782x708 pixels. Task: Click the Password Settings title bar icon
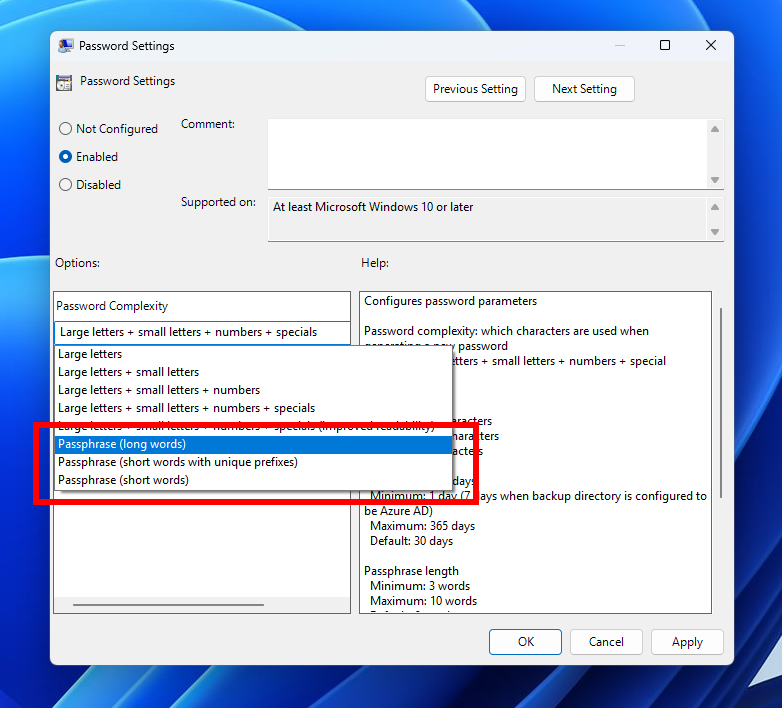pyautogui.click(x=66, y=46)
